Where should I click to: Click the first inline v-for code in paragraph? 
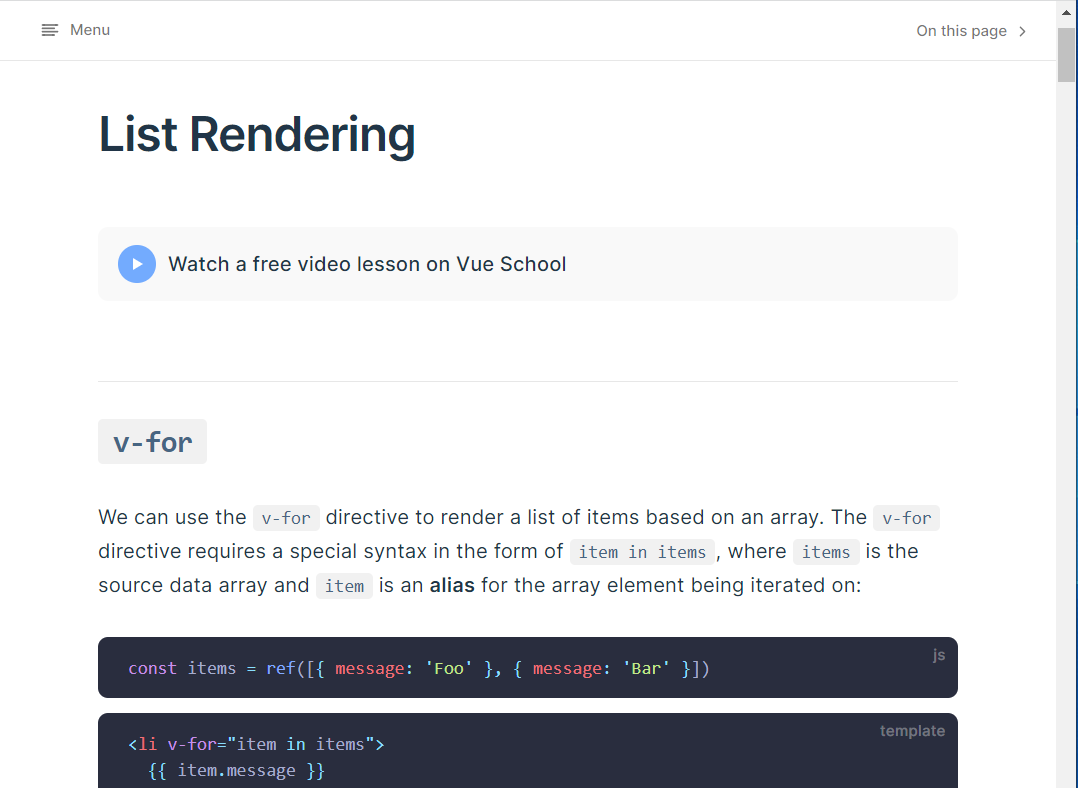(x=286, y=518)
